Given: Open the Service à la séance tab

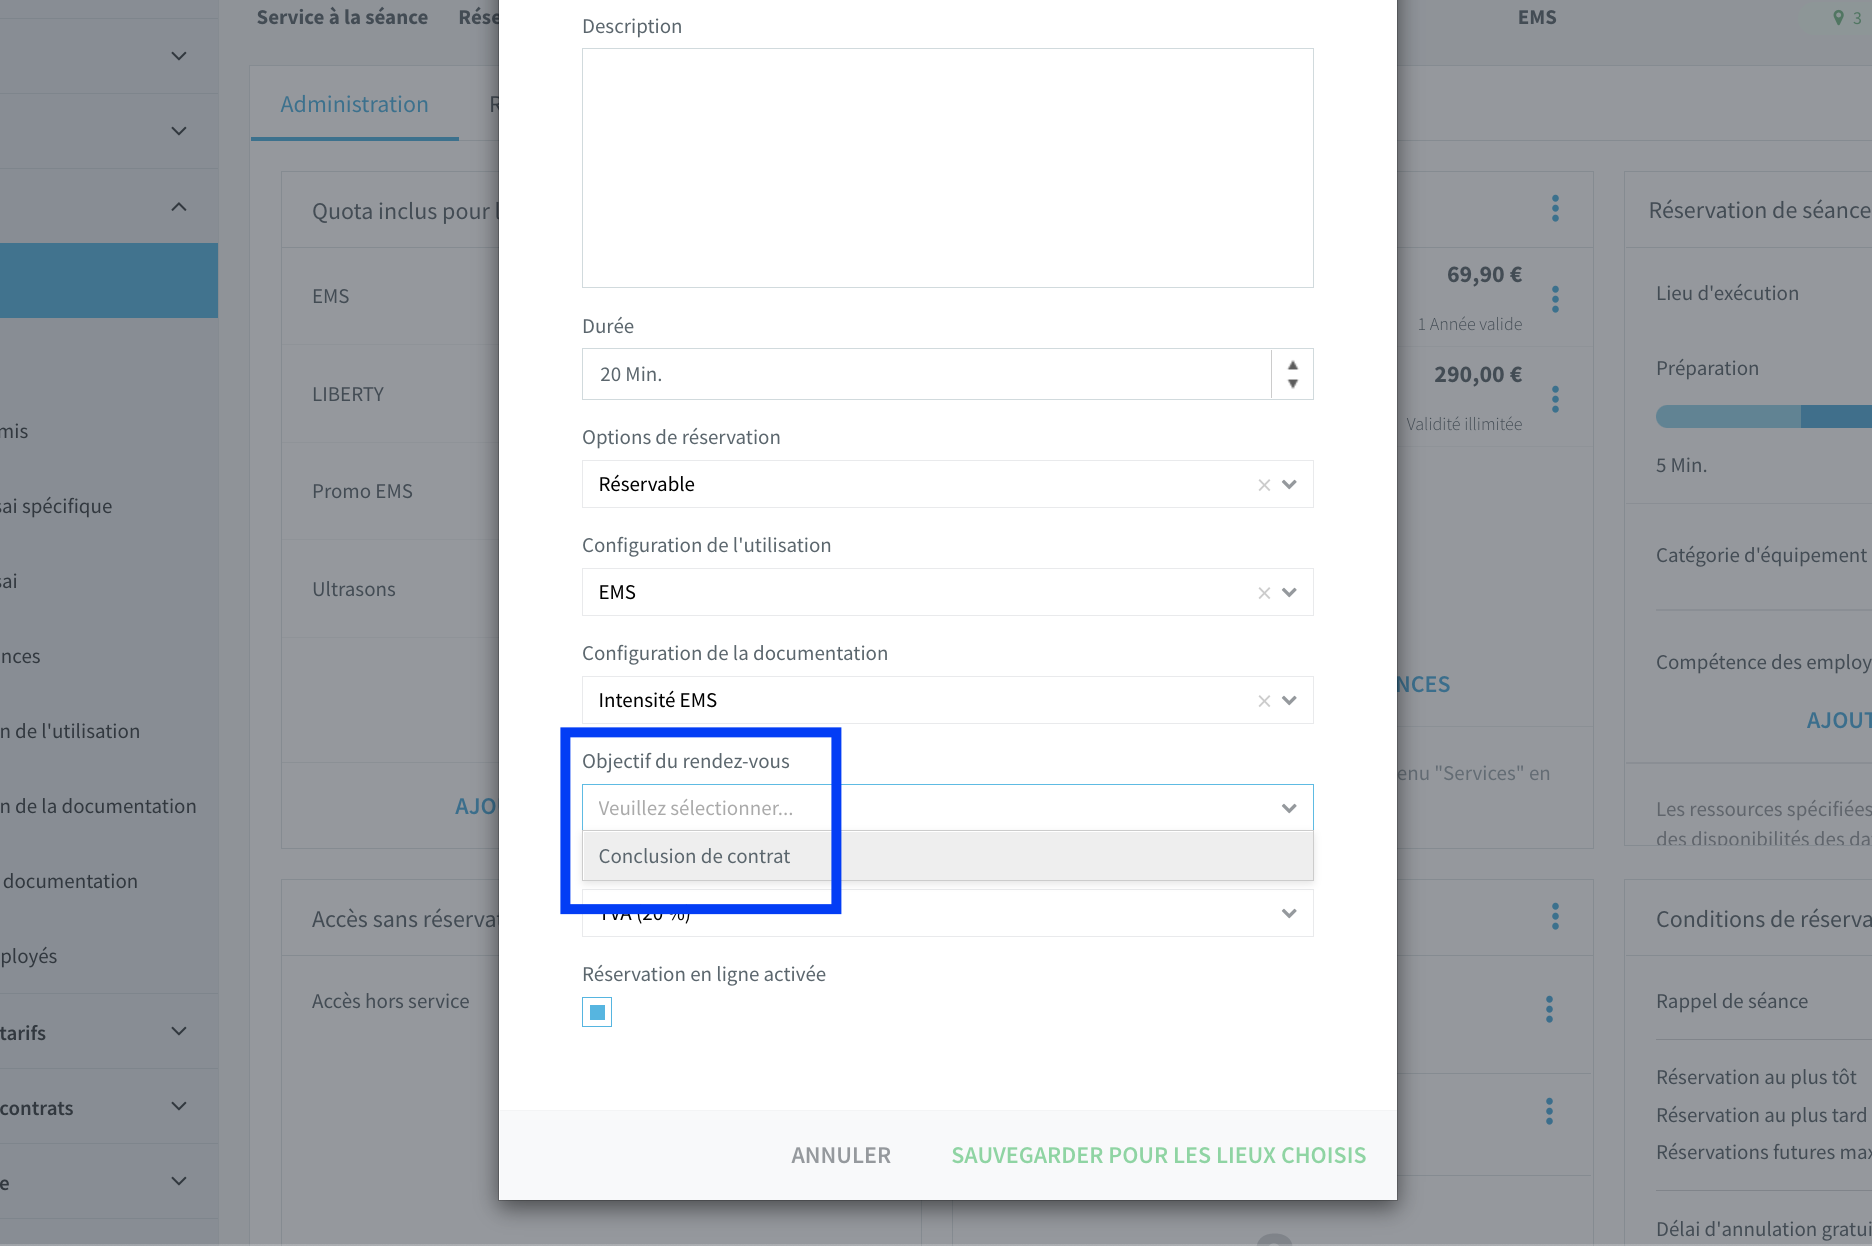Looking at the screenshot, I should 342,17.
